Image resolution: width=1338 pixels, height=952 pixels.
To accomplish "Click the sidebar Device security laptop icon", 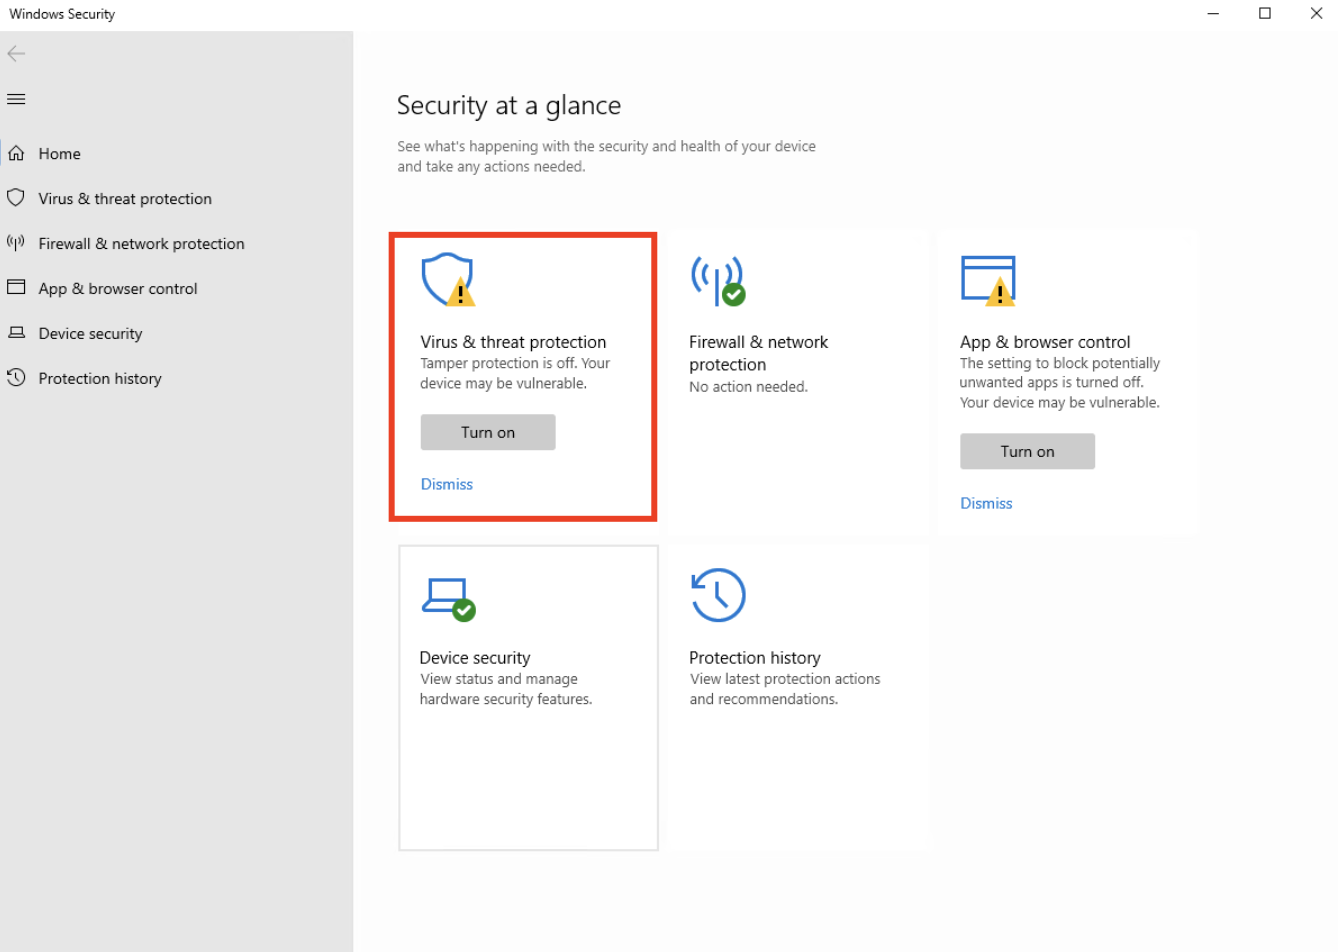I will pos(16,332).
